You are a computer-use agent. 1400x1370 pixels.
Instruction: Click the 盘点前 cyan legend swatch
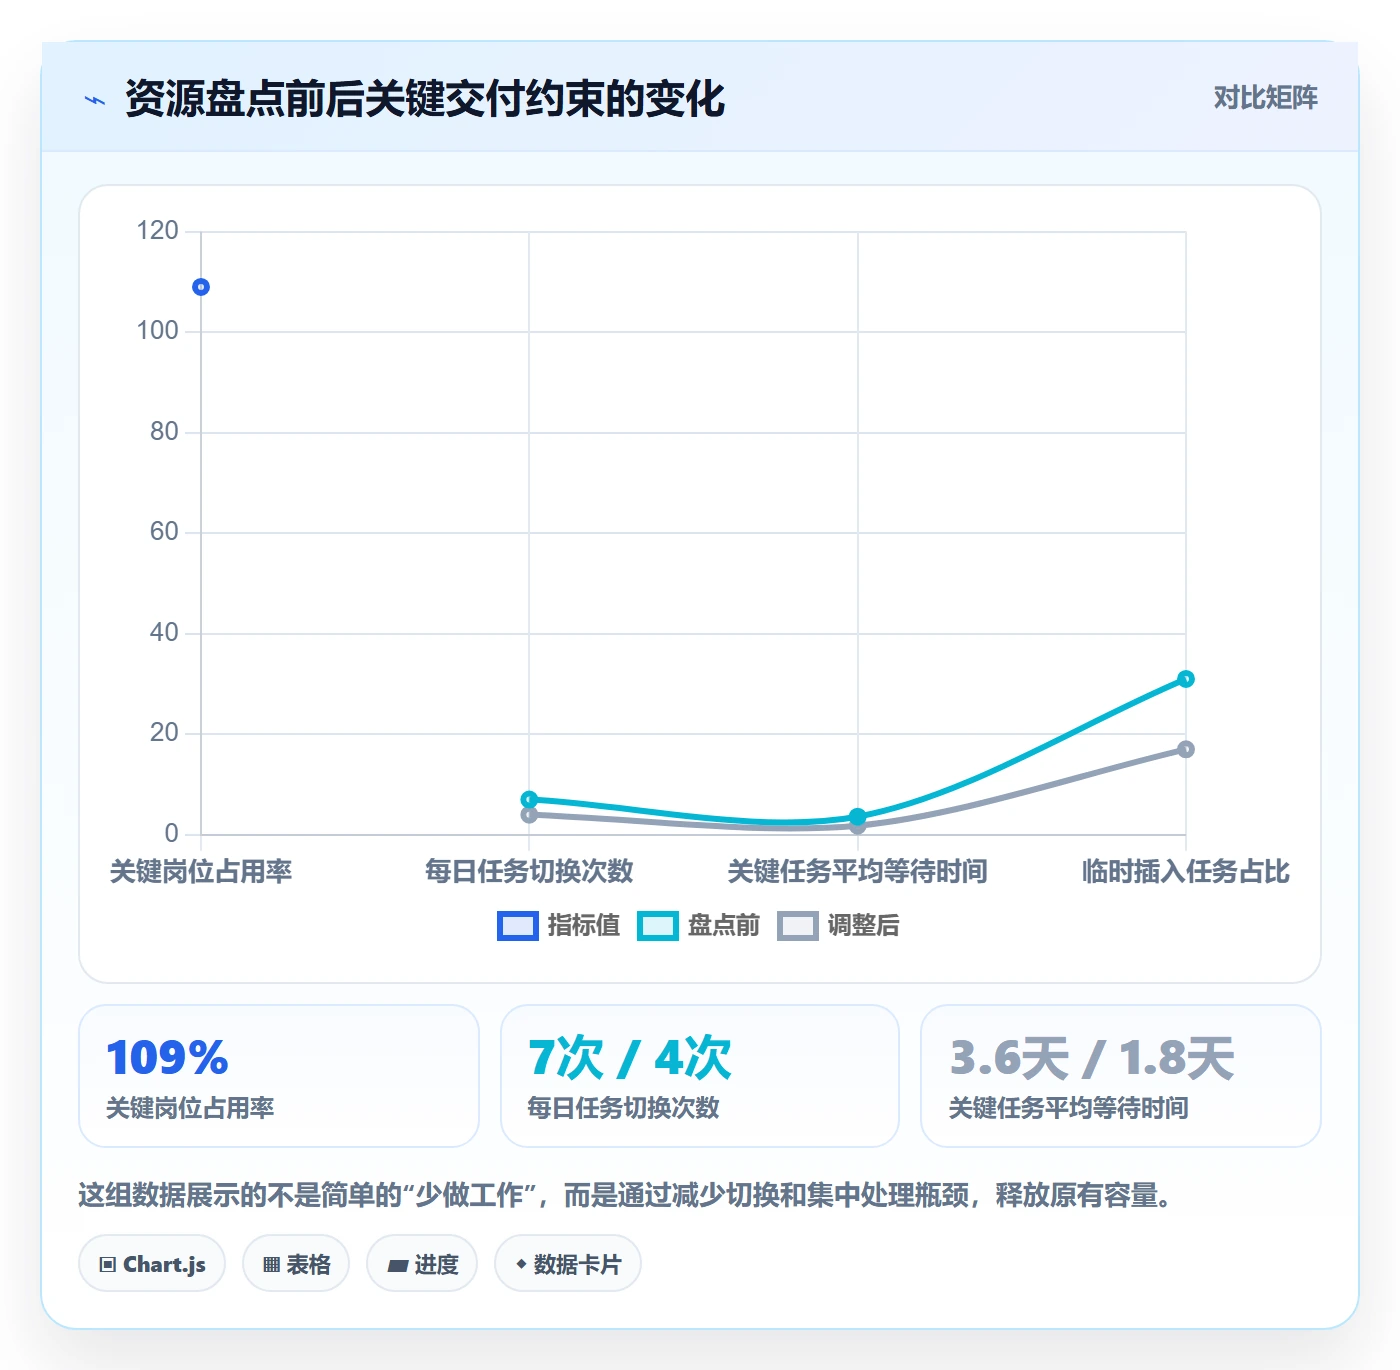(657, 926)
